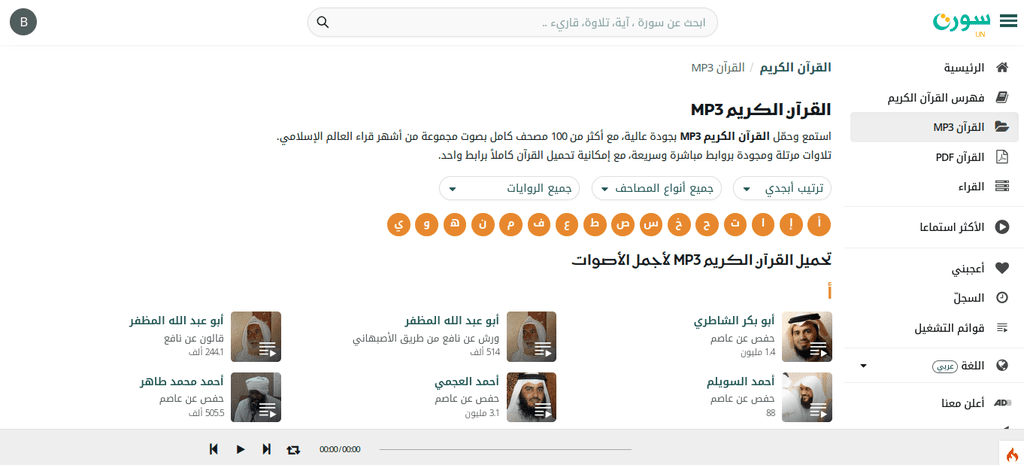
Task: Select القرآن MP3 in the sidebar
Action: coord(934,127)
